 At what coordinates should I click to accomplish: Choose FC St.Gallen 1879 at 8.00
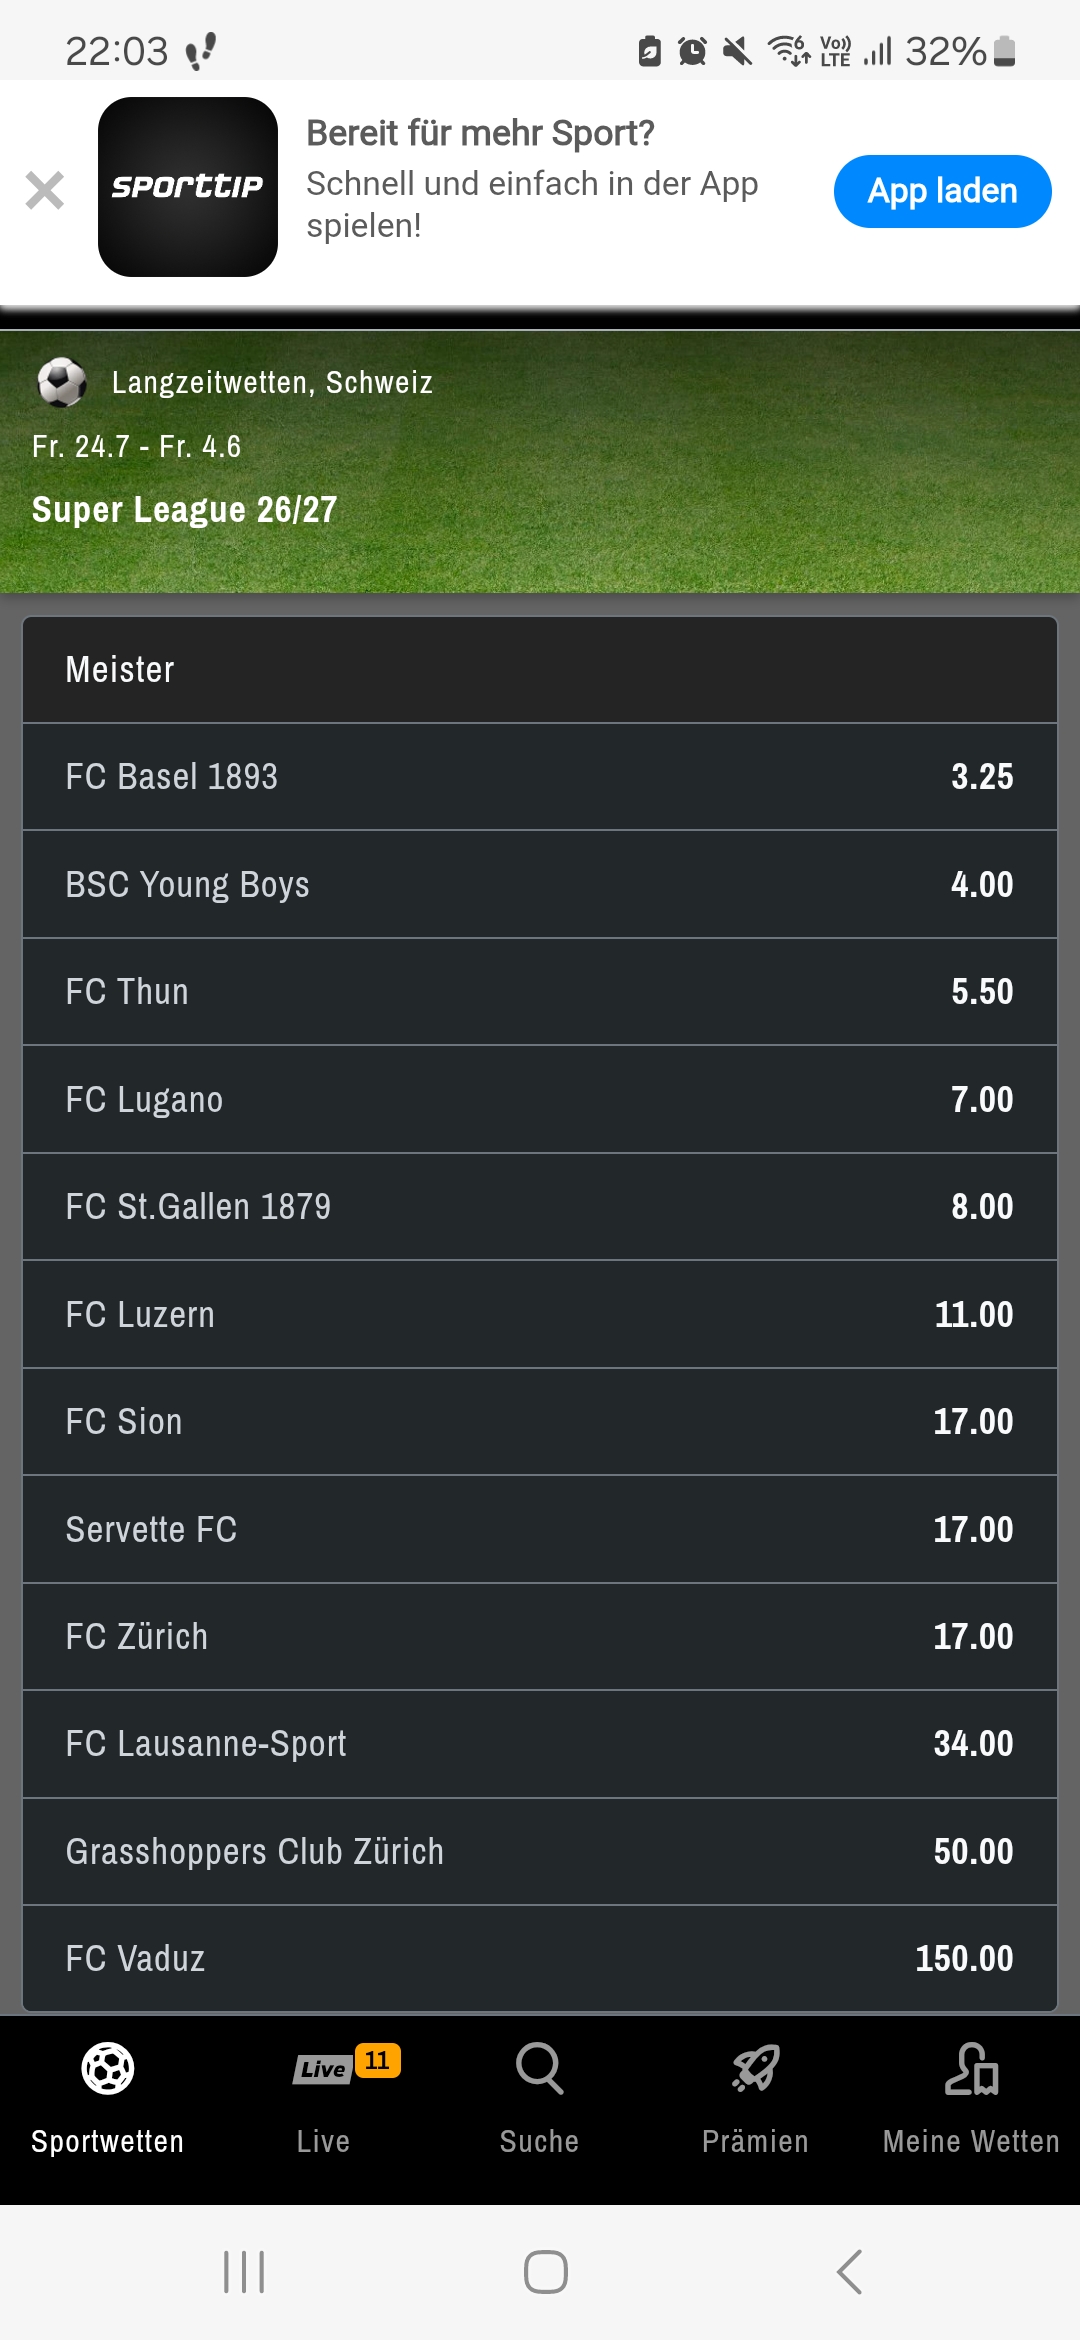[540, 1207]
